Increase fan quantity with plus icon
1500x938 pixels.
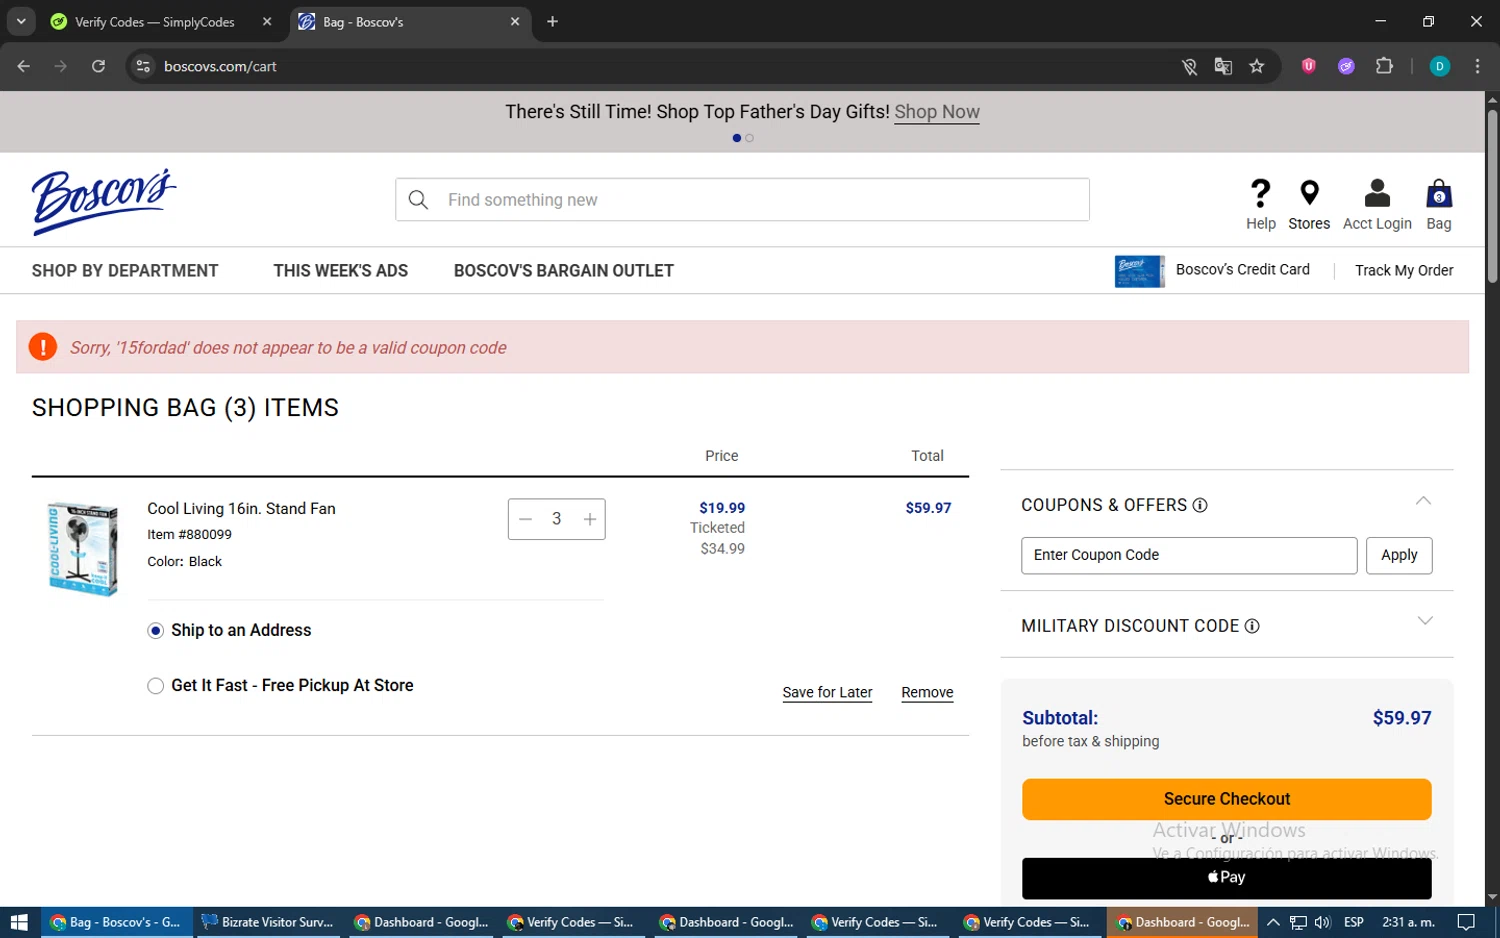(x=590, y=519)
